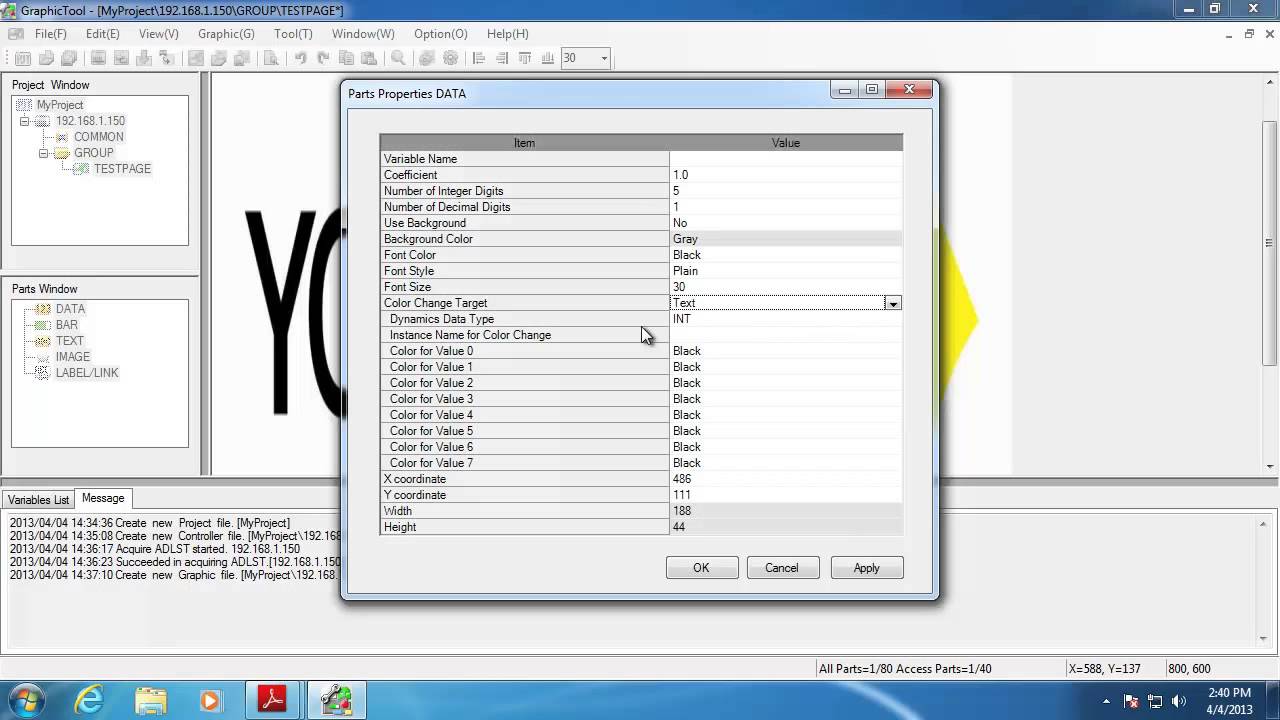Click the Font Color value Black
This screenshot has height=720, width=1280.
click(x=786, y=255)
